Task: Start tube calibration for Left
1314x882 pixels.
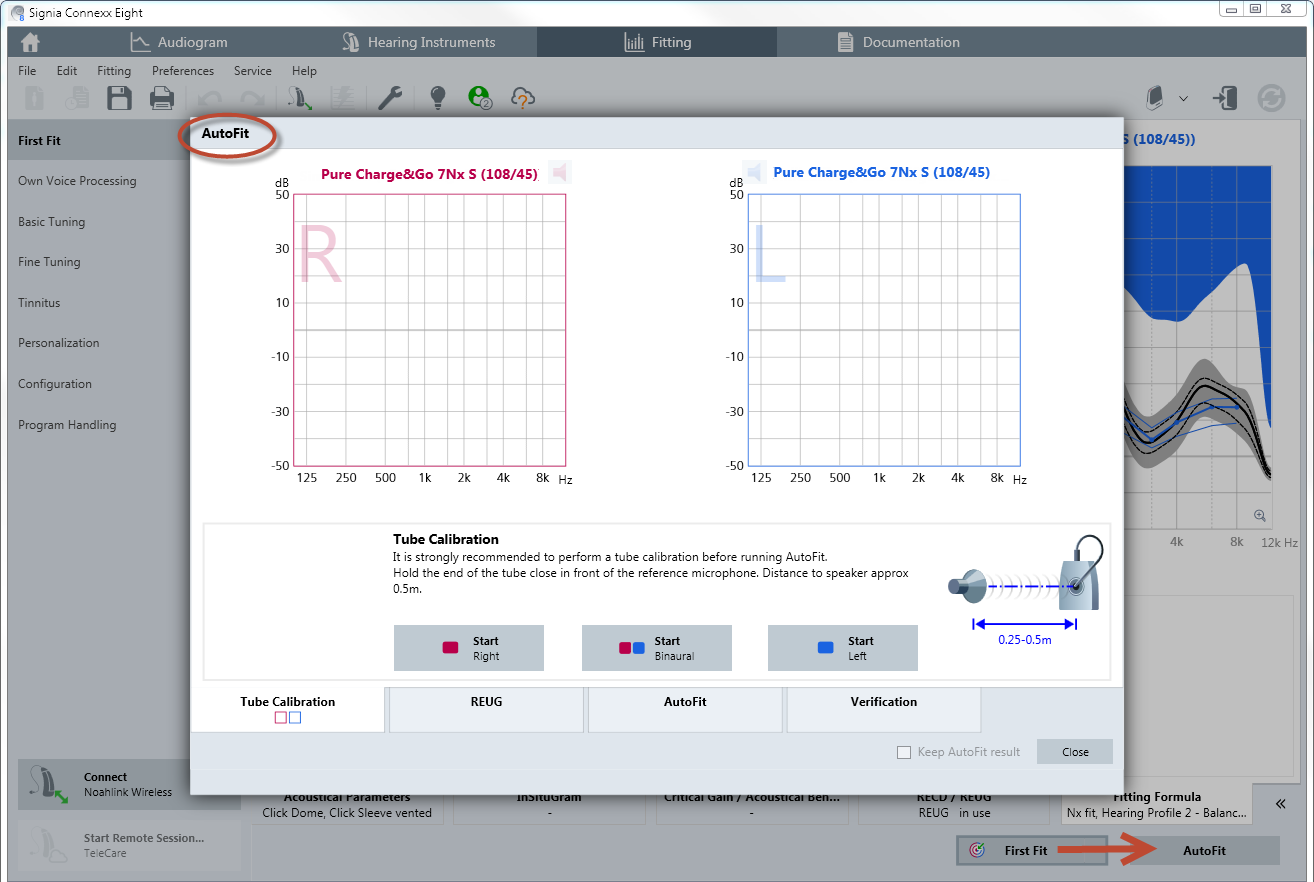Action: (843, 648)
